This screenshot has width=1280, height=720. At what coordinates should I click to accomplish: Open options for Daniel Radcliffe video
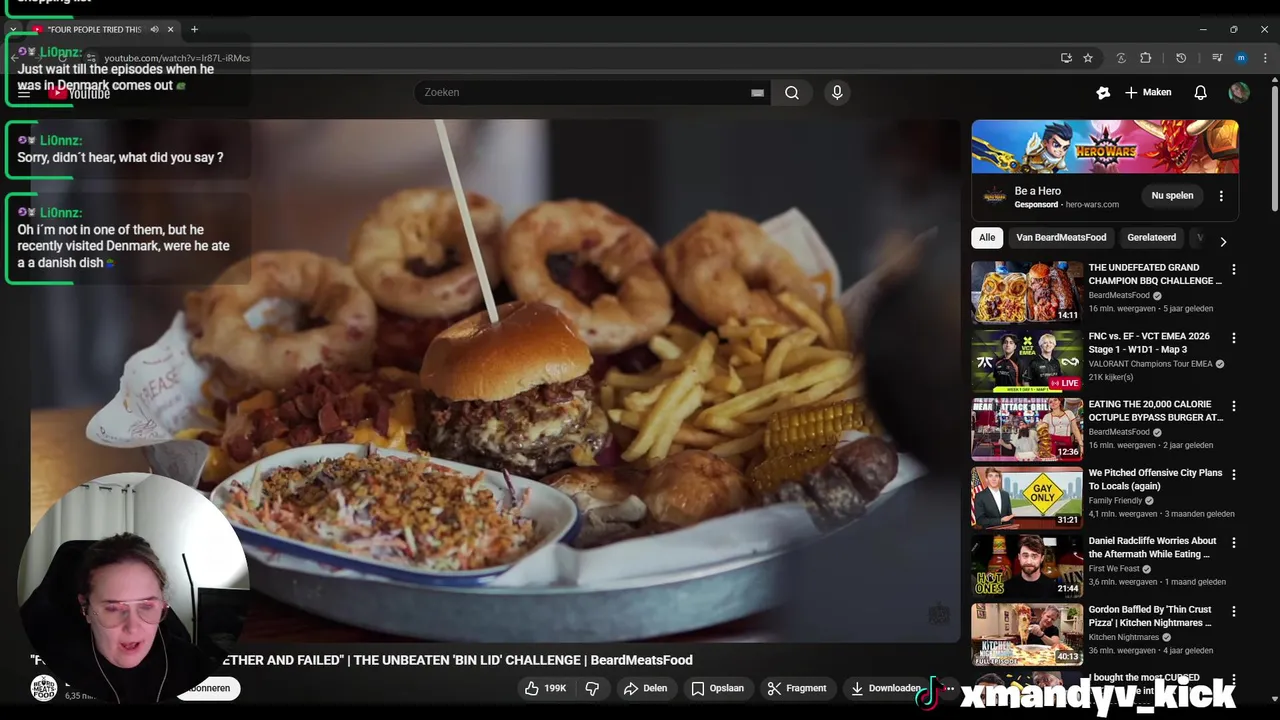[x=1234, y=542]
